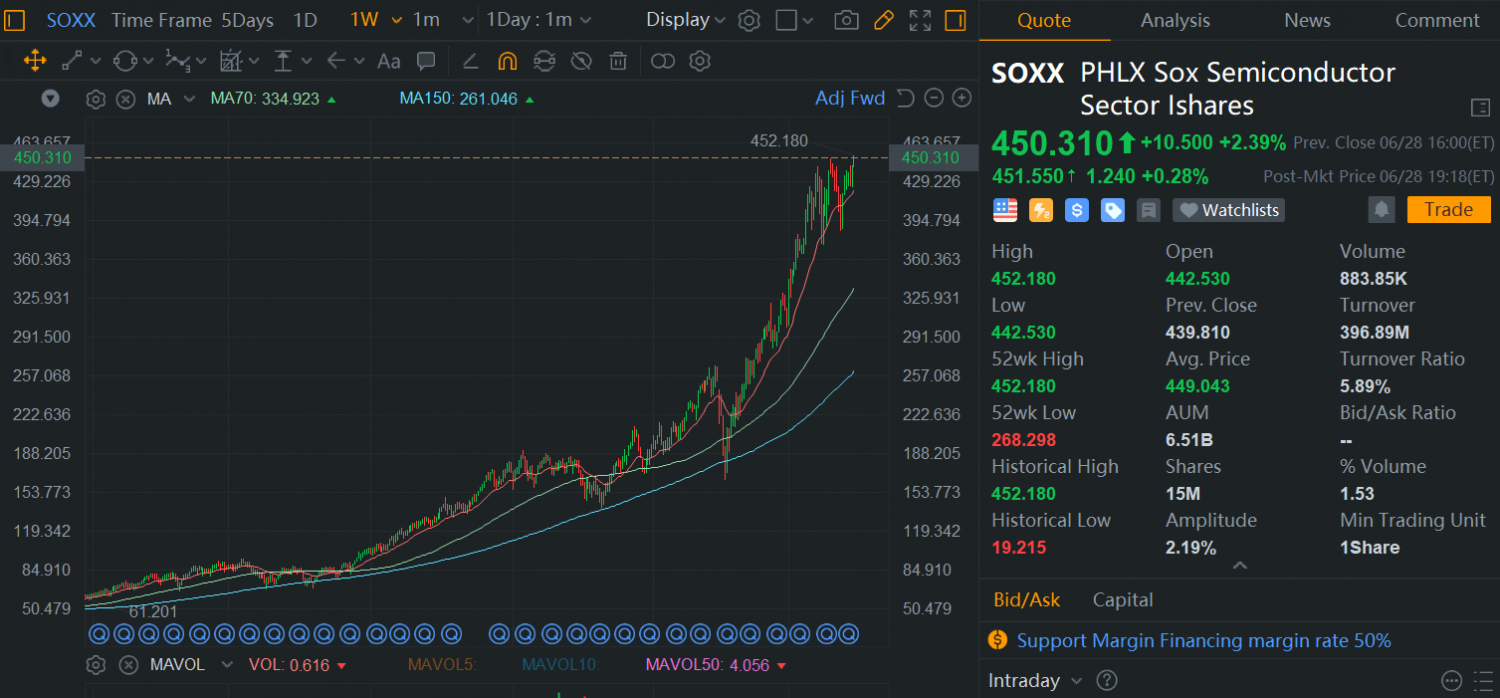The height and width of the screenshot is (698, 1500).
Task: Toggle the right quote panel visibility
Action: [955, 20]
